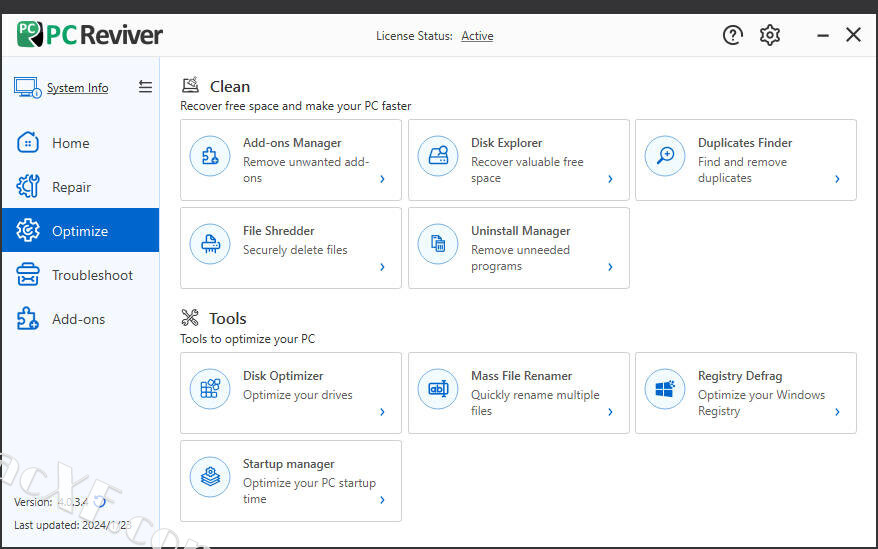Click the Duplicates Finder magnifier icon
Screen dimensions: 878x549
[x=665, y=156]
